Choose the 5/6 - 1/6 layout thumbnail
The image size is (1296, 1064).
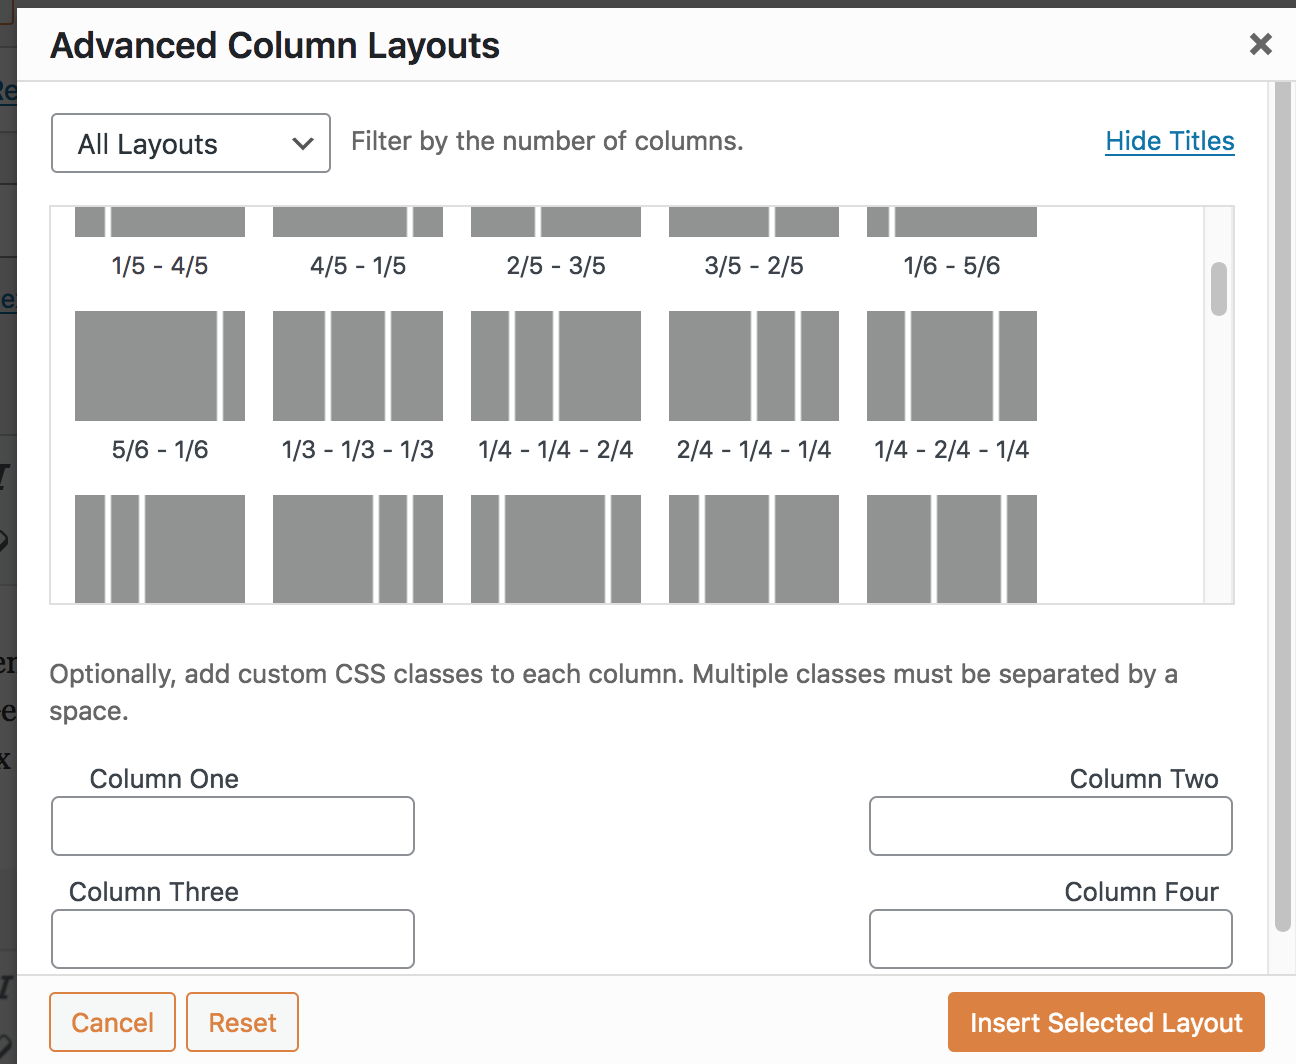(x=159, y=365)
